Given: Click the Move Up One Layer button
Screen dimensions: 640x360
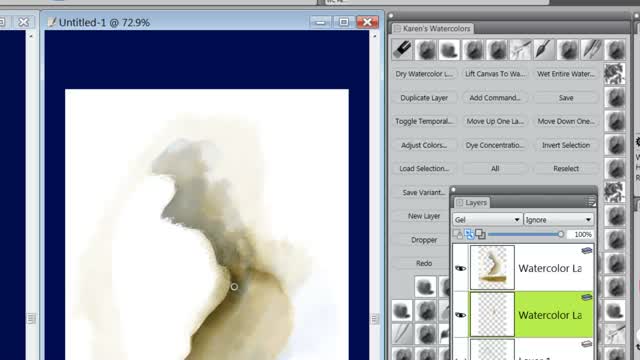Looking at the screenshot, I should [x=495, y=121].
